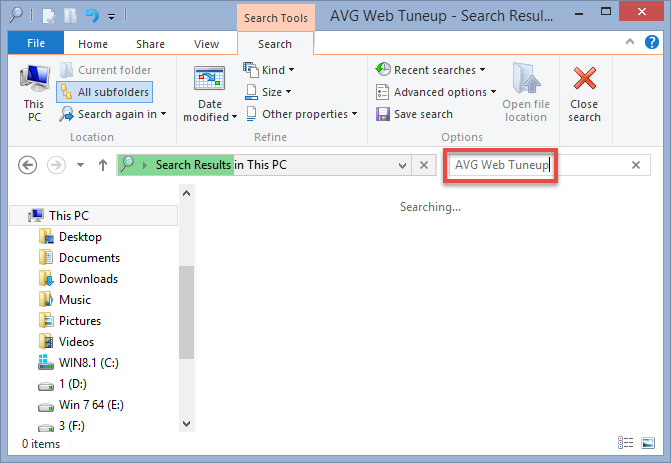Click the Size filter page icon
671x463 pixels.
(x=251, y=92)
